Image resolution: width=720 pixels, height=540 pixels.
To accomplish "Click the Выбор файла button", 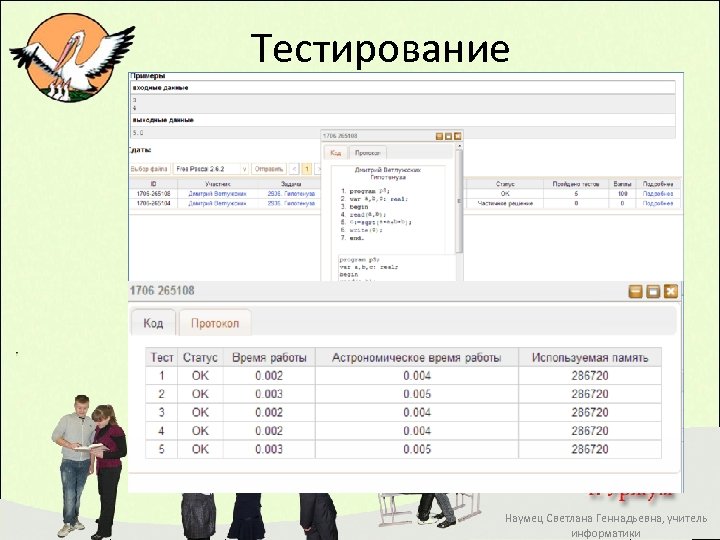I will (149, 169).
